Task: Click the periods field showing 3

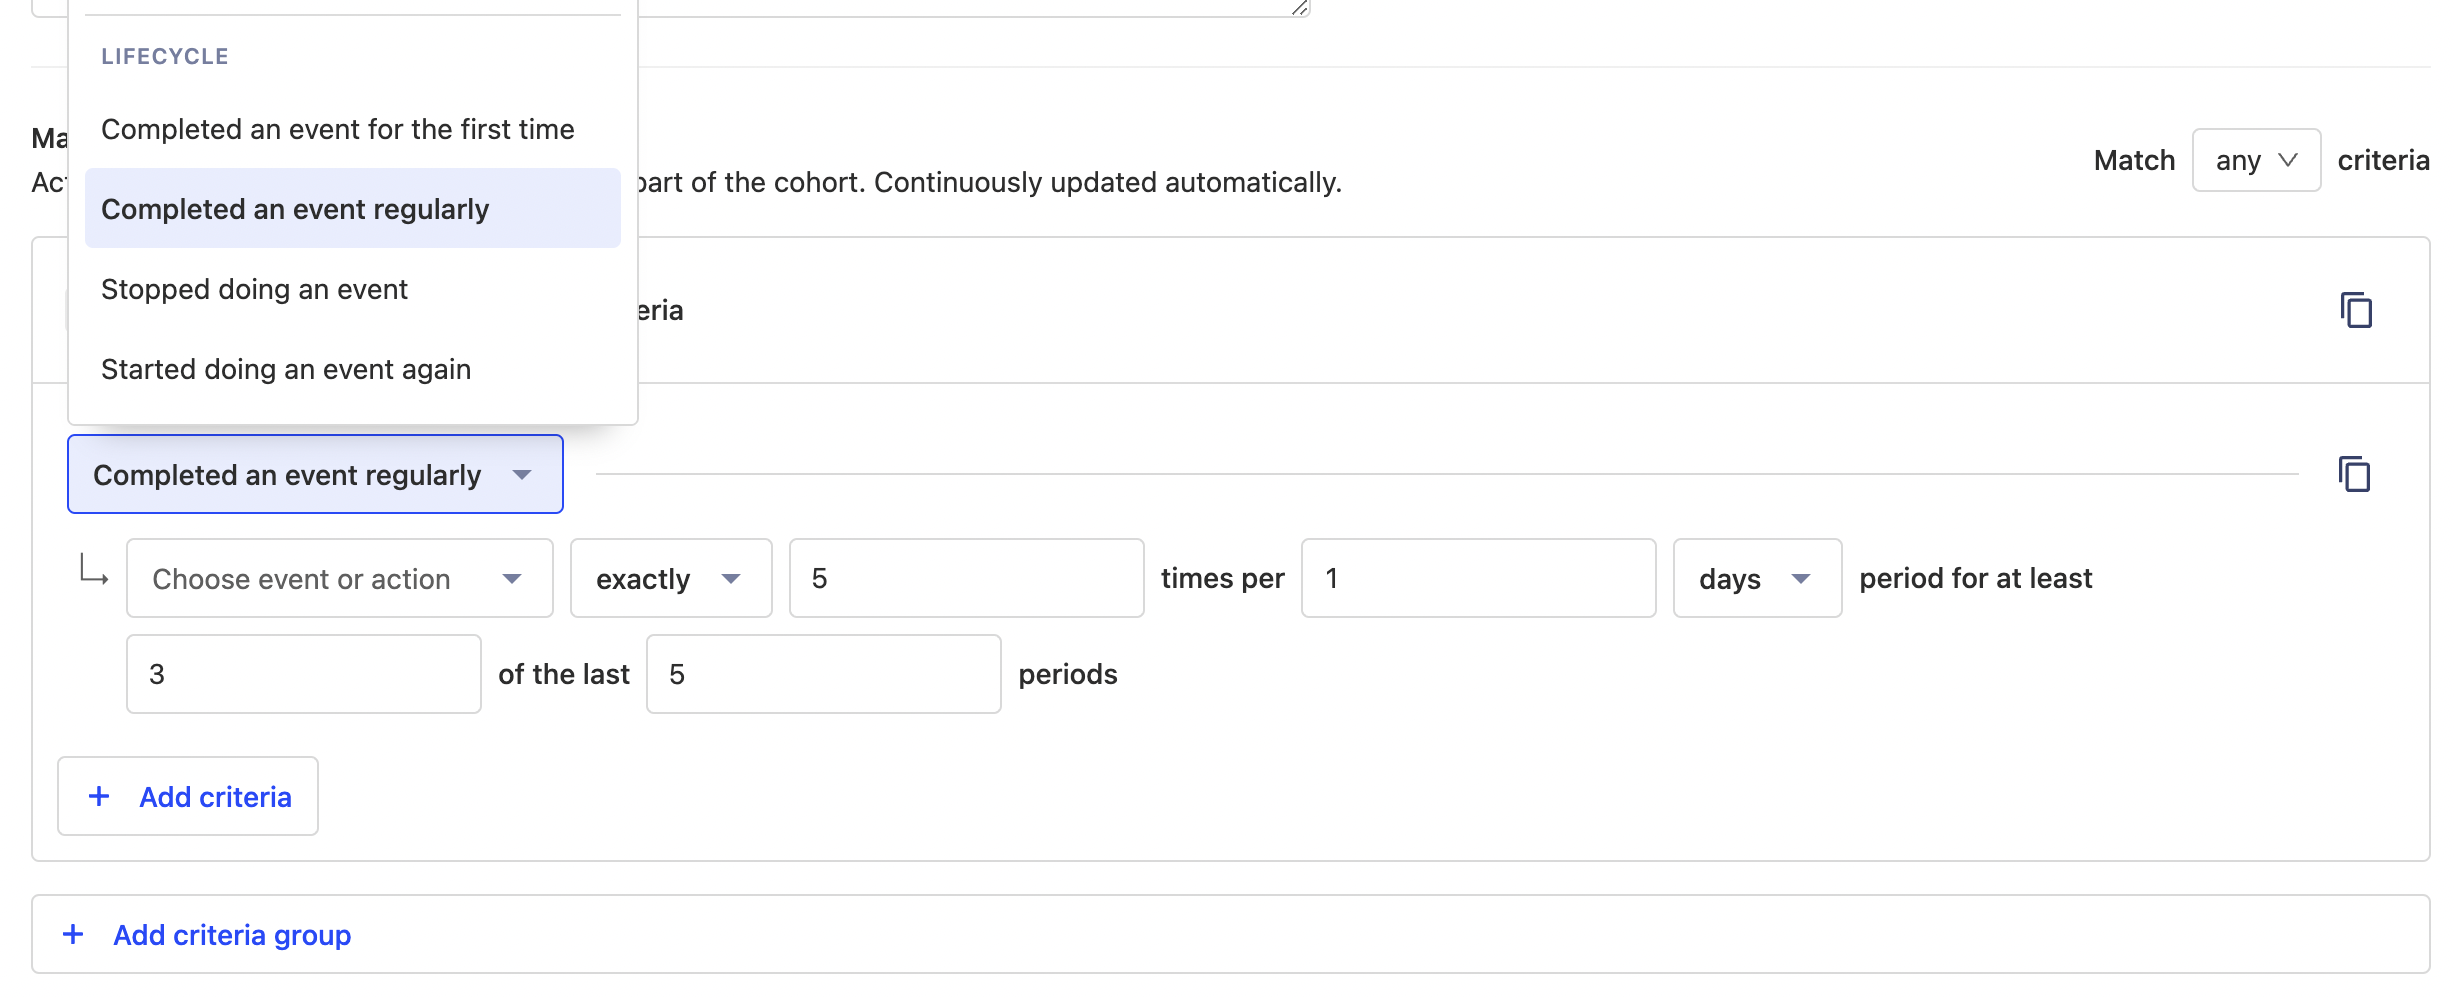Action: 302,674
